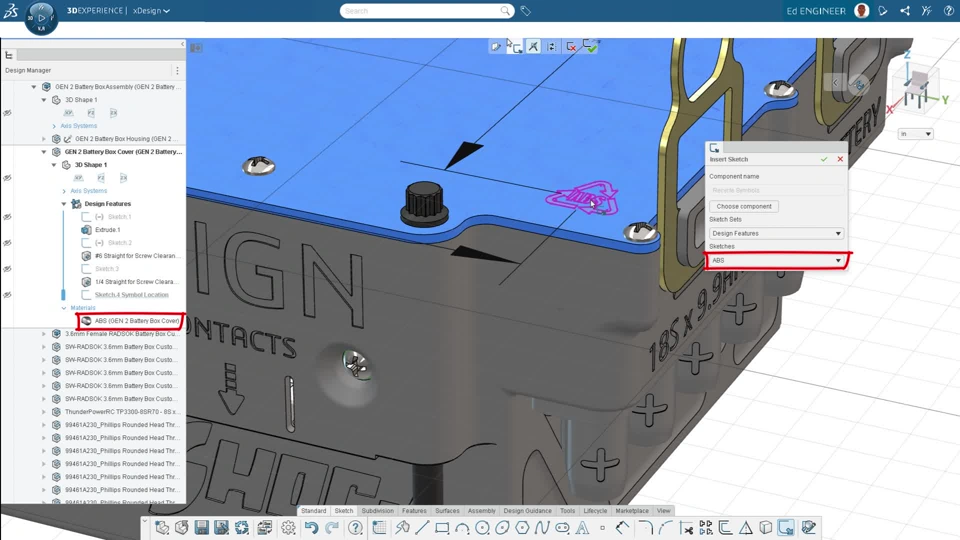Viewport: 960px width, 540px height.
Task: Select the Polygon sketch tool
Action: [522, 528]
